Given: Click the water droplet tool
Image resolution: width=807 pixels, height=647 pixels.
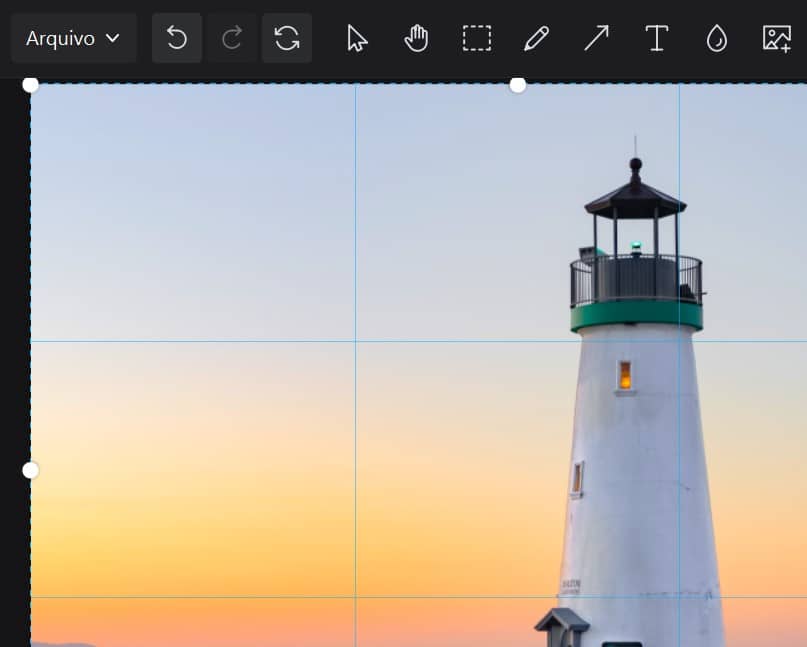Looking at the screenshot, I should (x=717, y=38).
